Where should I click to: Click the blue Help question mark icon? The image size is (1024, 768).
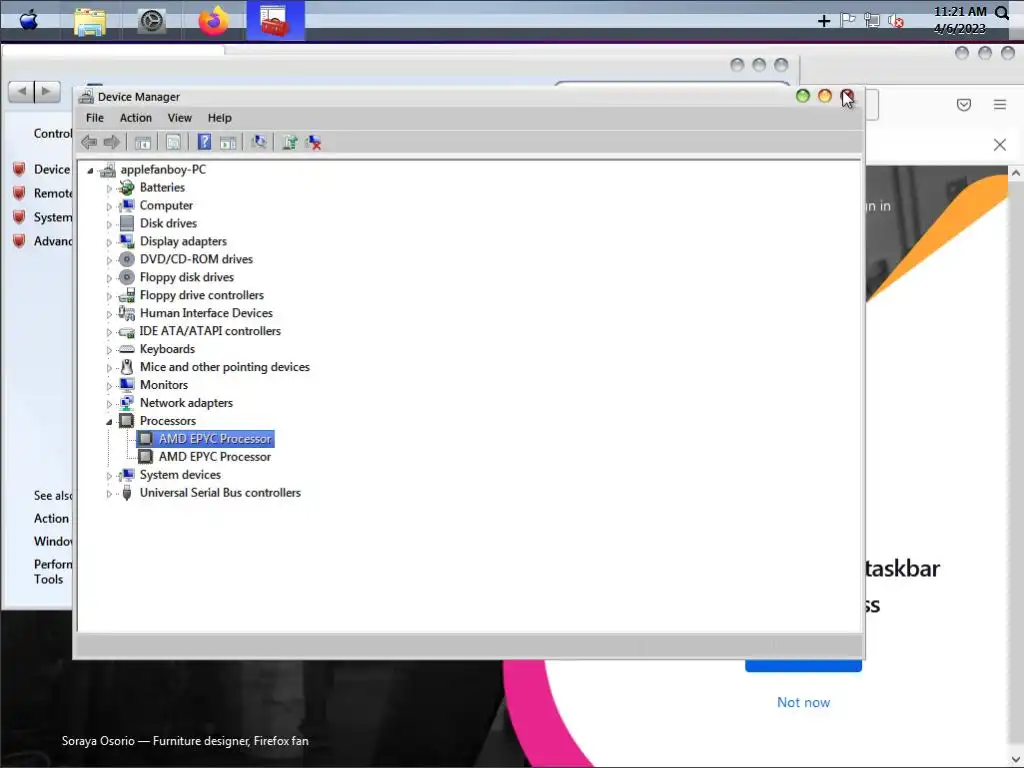click(204, 142)
